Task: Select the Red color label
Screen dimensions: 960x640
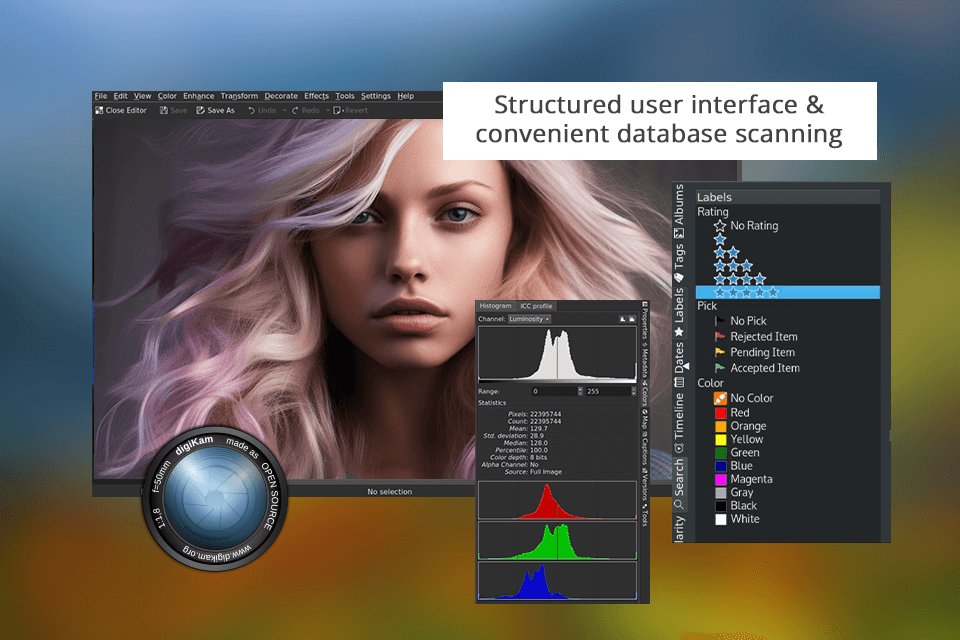Action: pyautogui.click(x=732, y=413)
